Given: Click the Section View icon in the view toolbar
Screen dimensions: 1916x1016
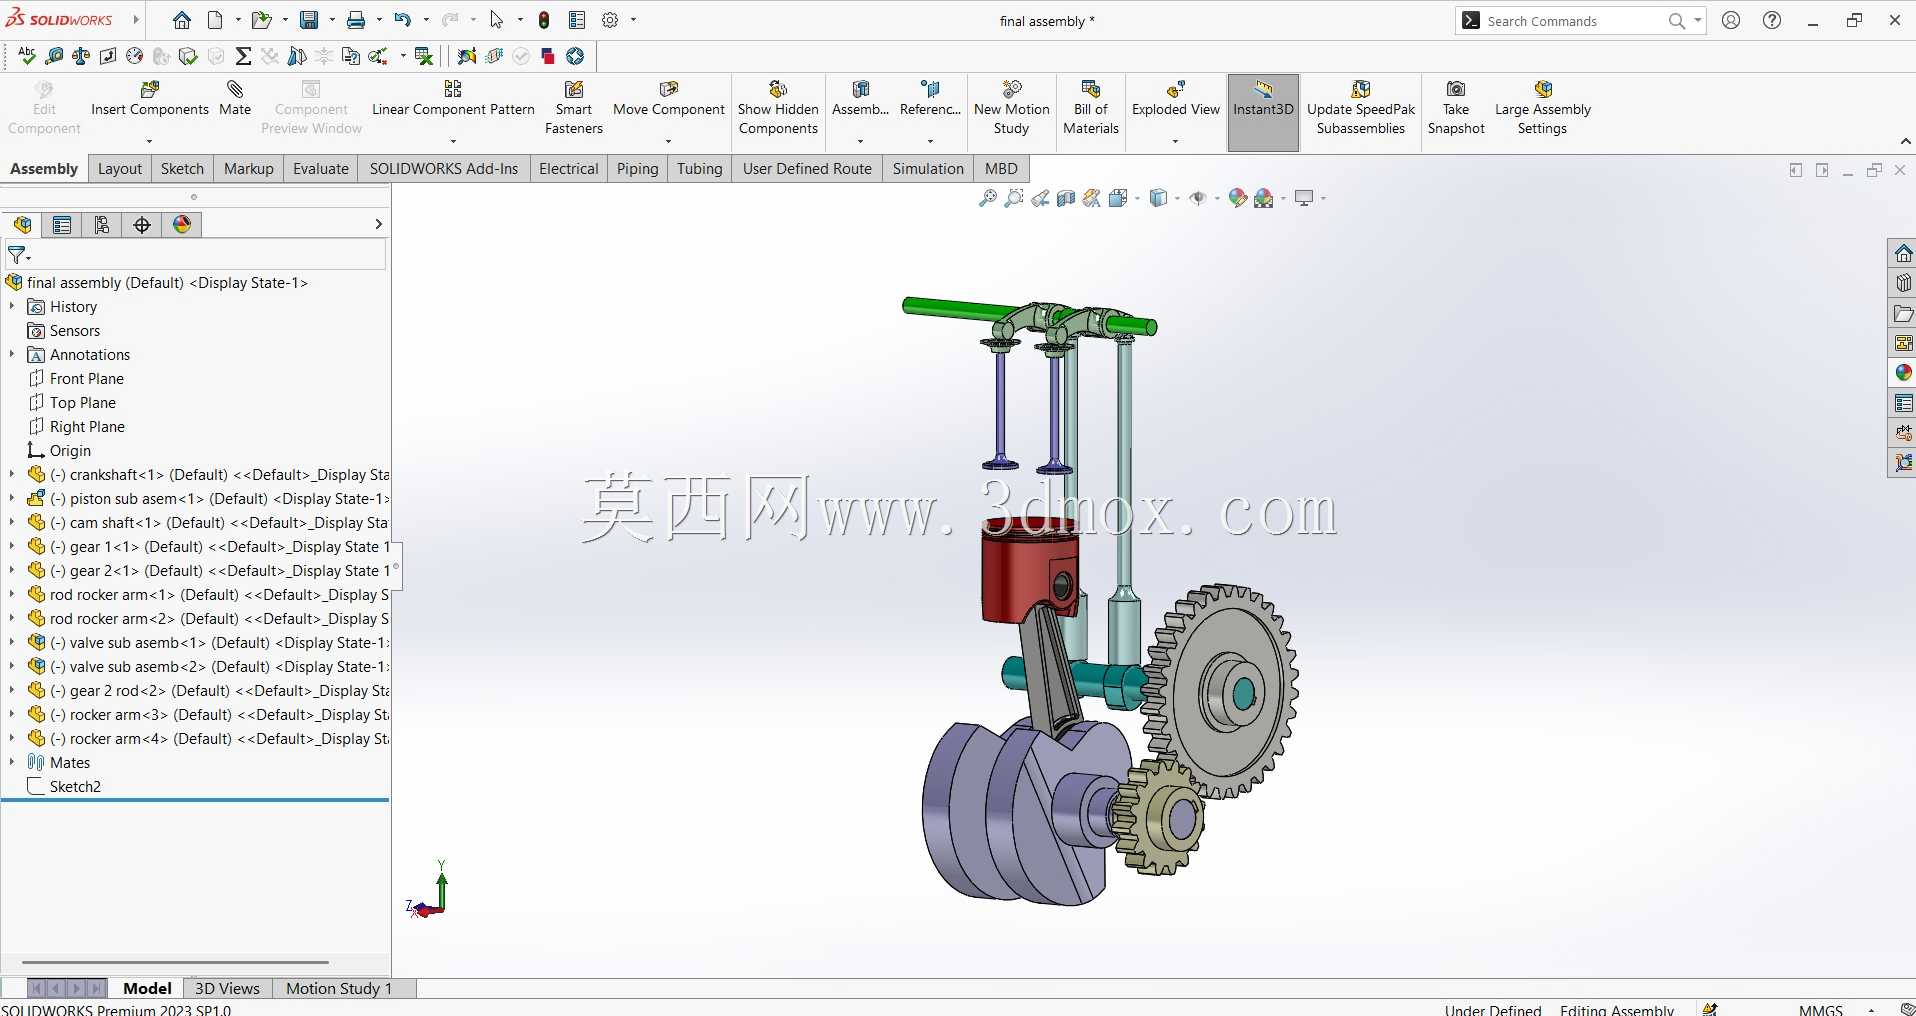Looking at the screenshot, I should pos(1066,198).
